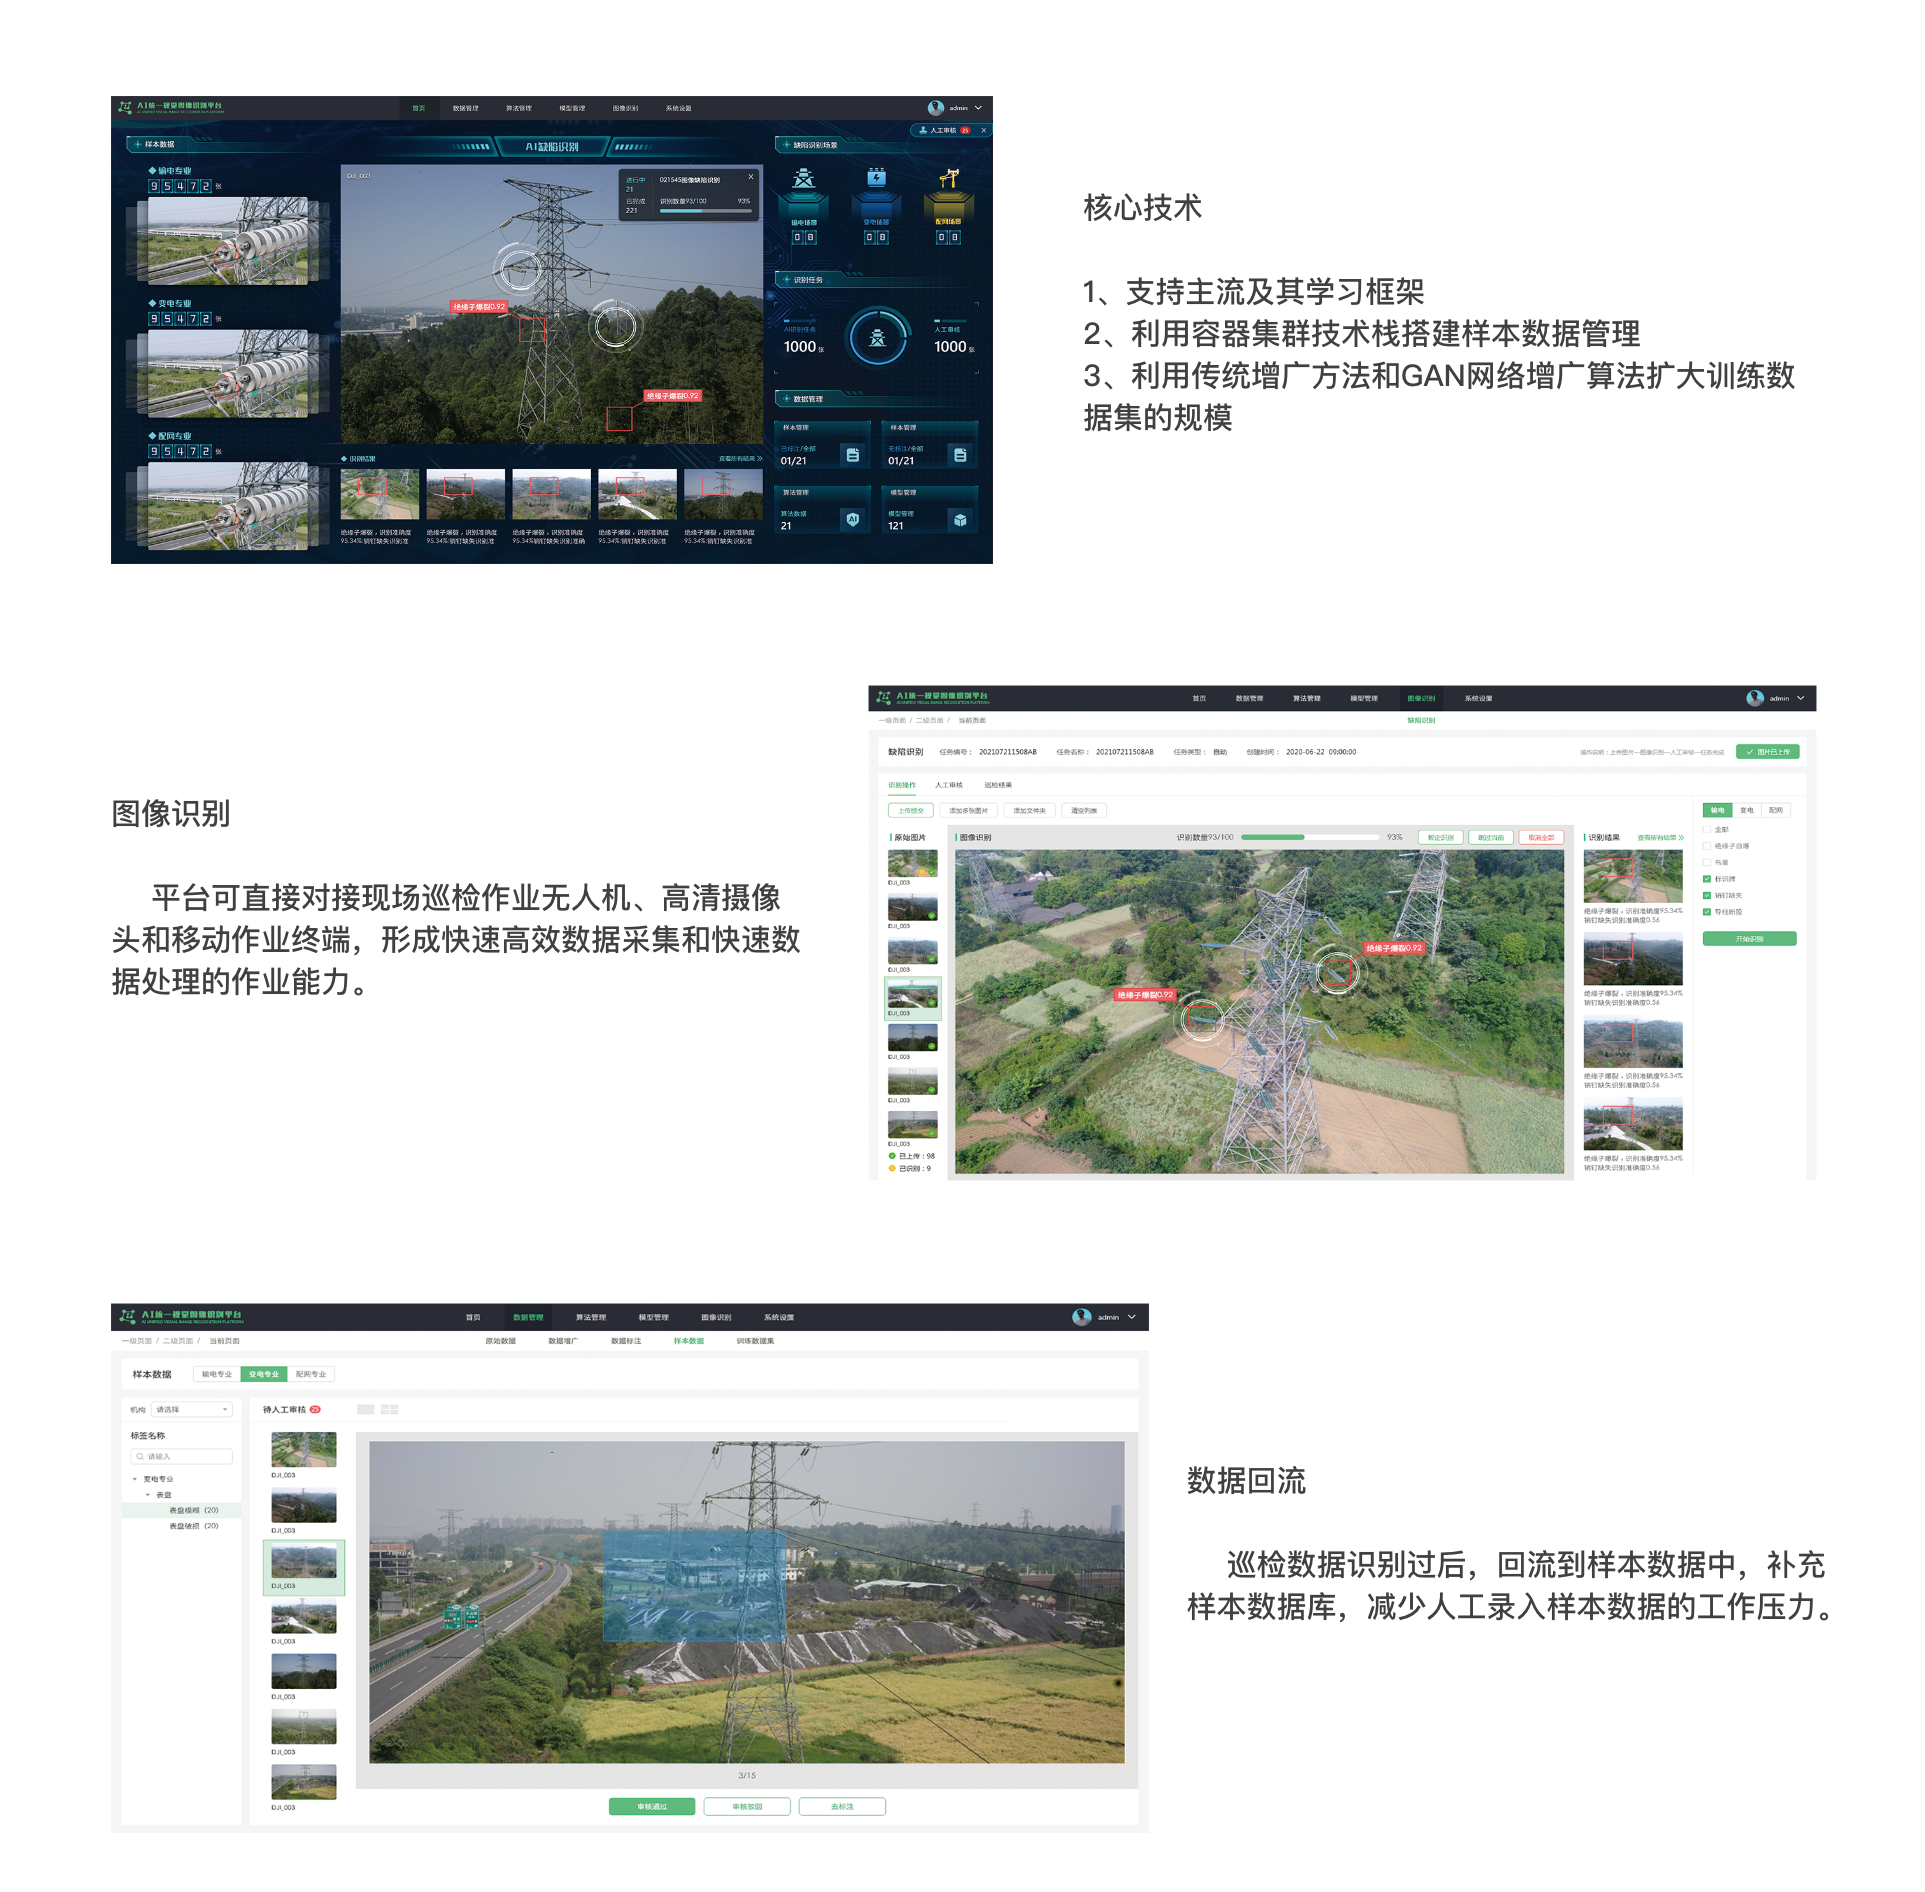Select the highlighted DJI_003 thumbnail on sample data page

click(304, 1567)
